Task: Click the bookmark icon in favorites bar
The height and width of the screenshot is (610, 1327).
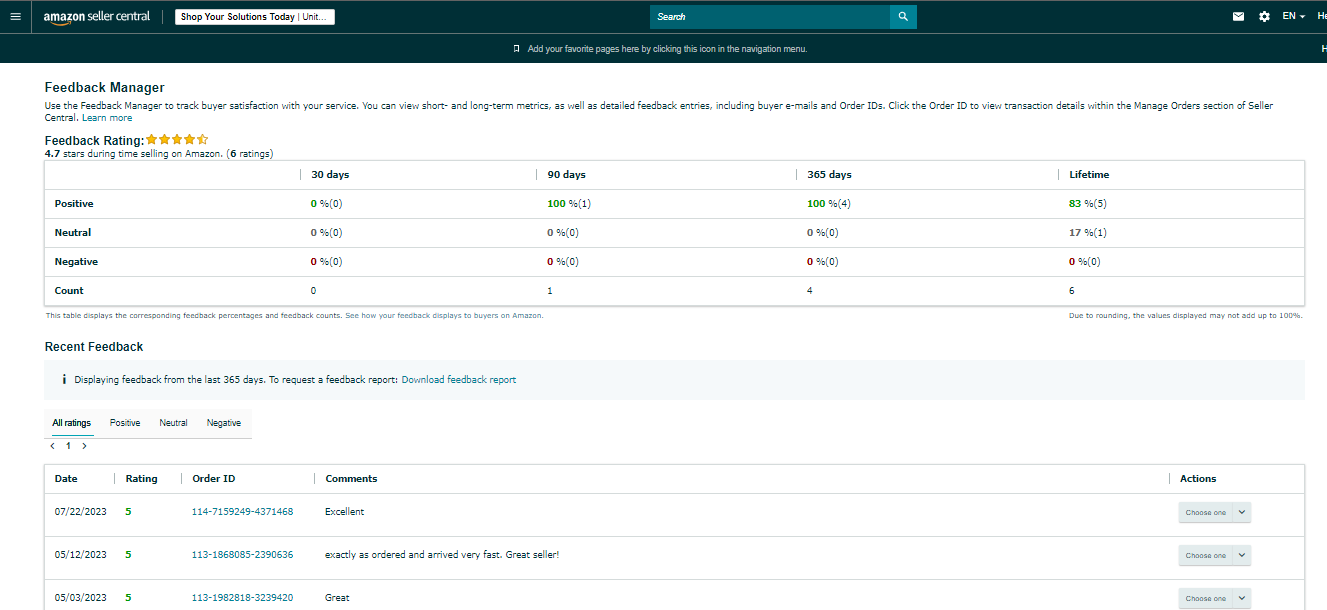Action: click(x=516, y=48)
